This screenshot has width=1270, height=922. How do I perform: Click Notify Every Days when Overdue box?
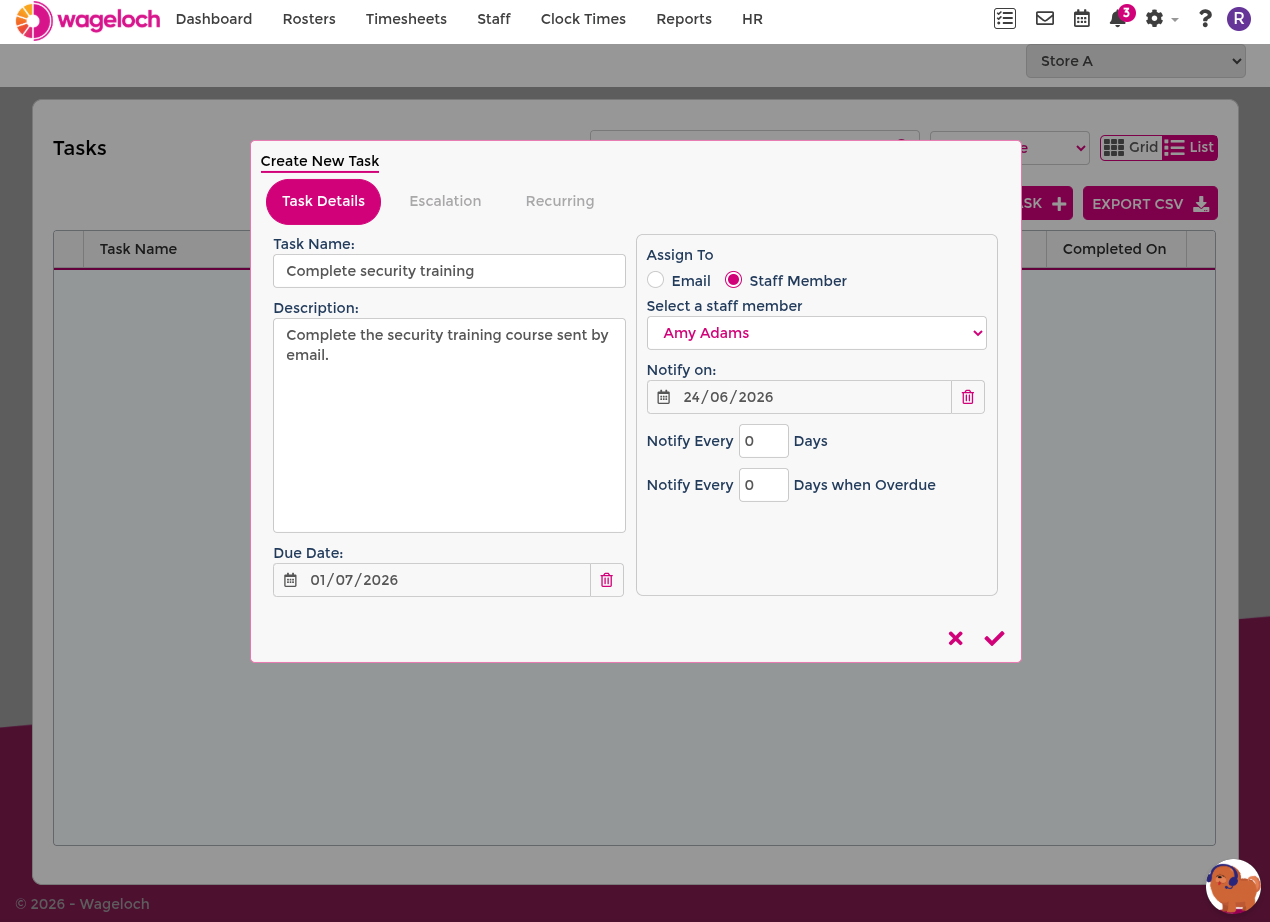coord(764,485)
